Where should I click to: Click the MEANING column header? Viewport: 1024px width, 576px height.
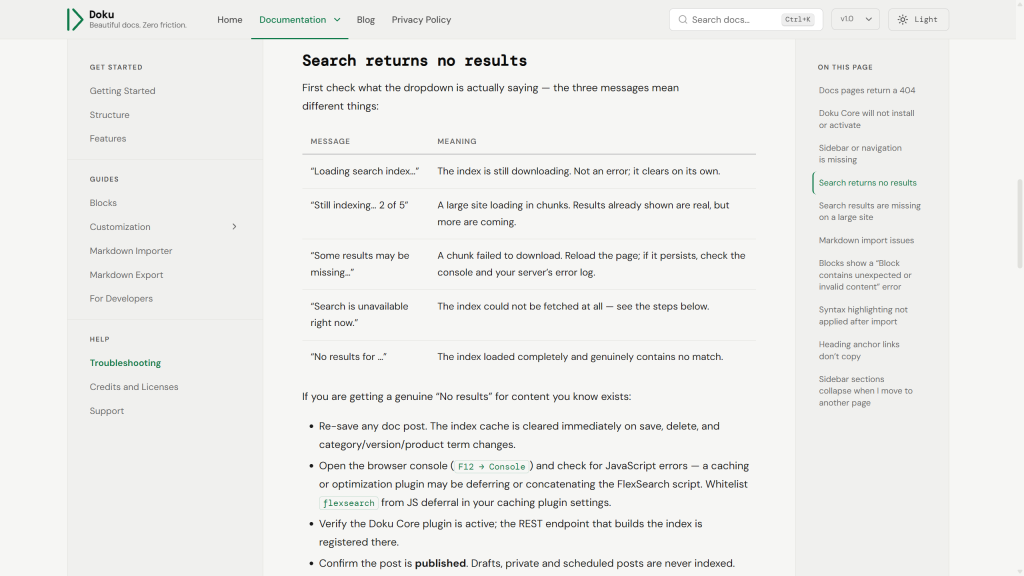pyautogui.click(x=456, y=141)
